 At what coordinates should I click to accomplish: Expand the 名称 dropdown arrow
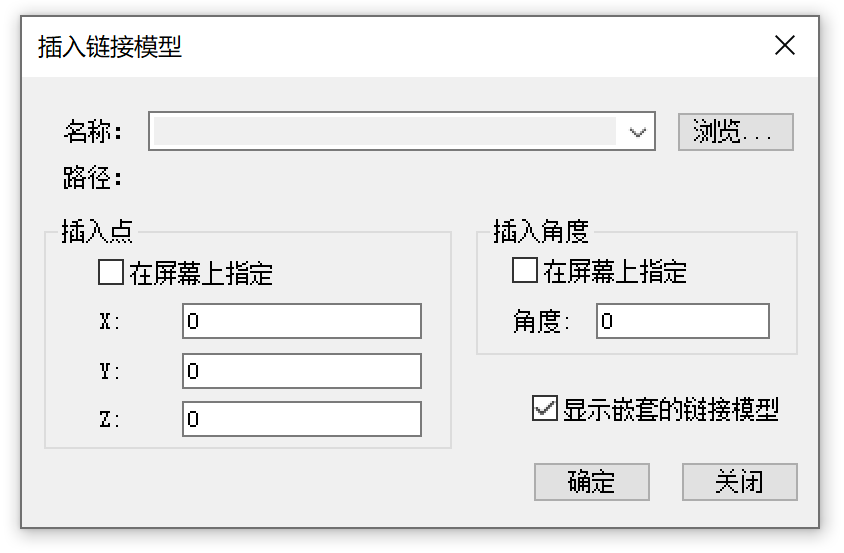(x=638, y=131)
